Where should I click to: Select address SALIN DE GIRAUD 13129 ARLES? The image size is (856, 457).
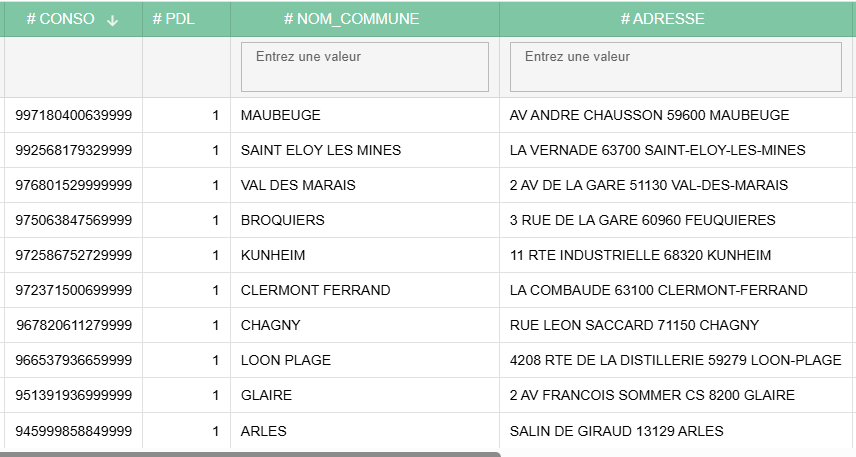pyautogui.click(x=616, y=431)
